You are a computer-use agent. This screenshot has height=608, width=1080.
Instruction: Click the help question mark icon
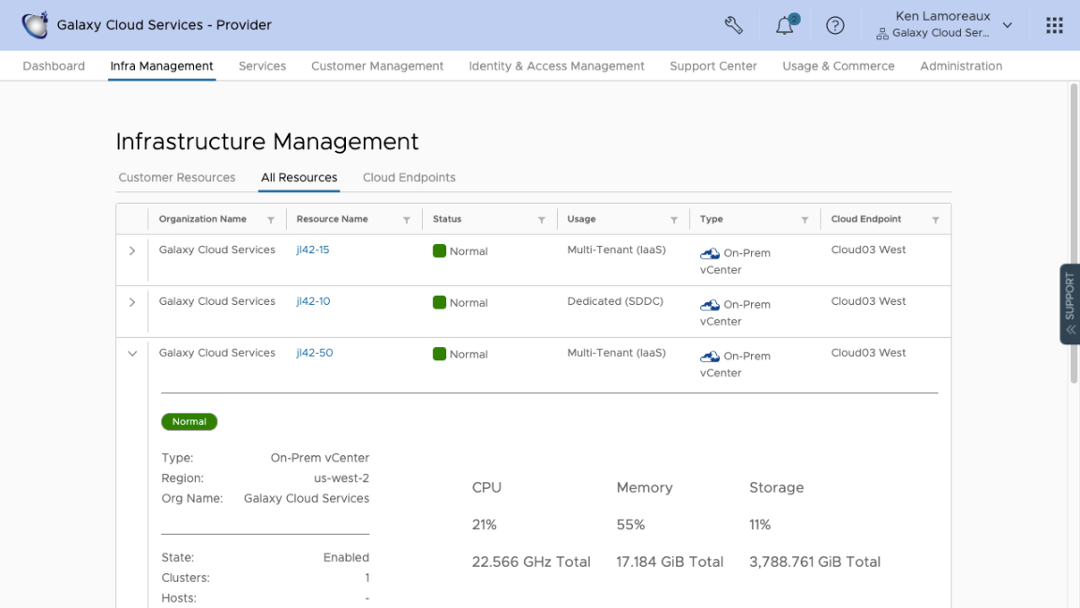click(x=835, y=25)
